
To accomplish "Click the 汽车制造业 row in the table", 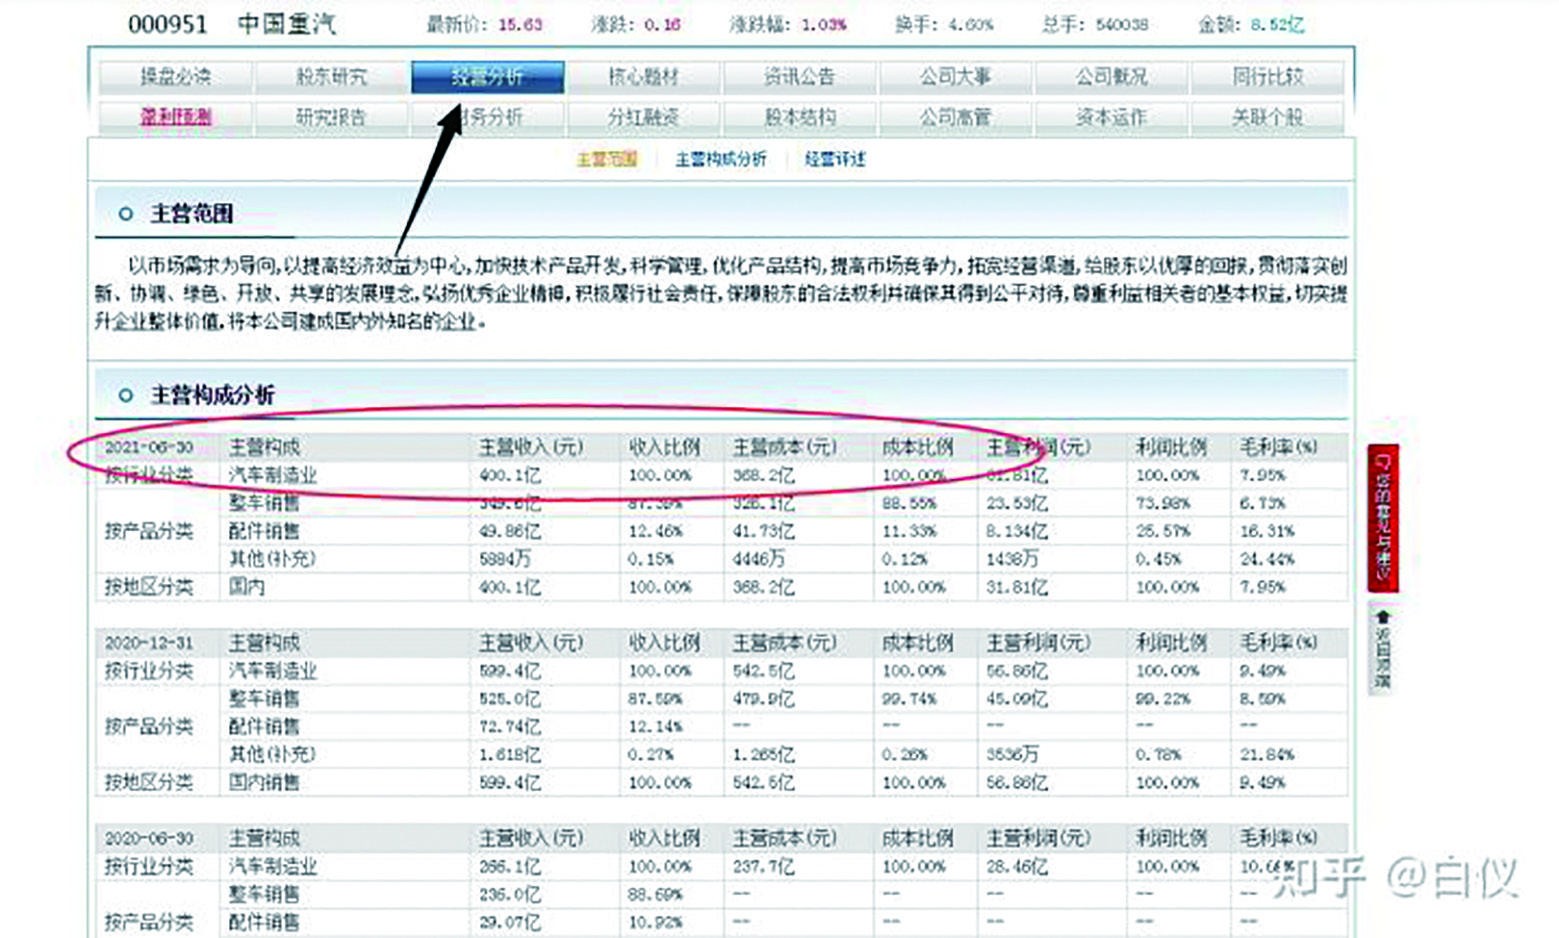I will (270, 476).
